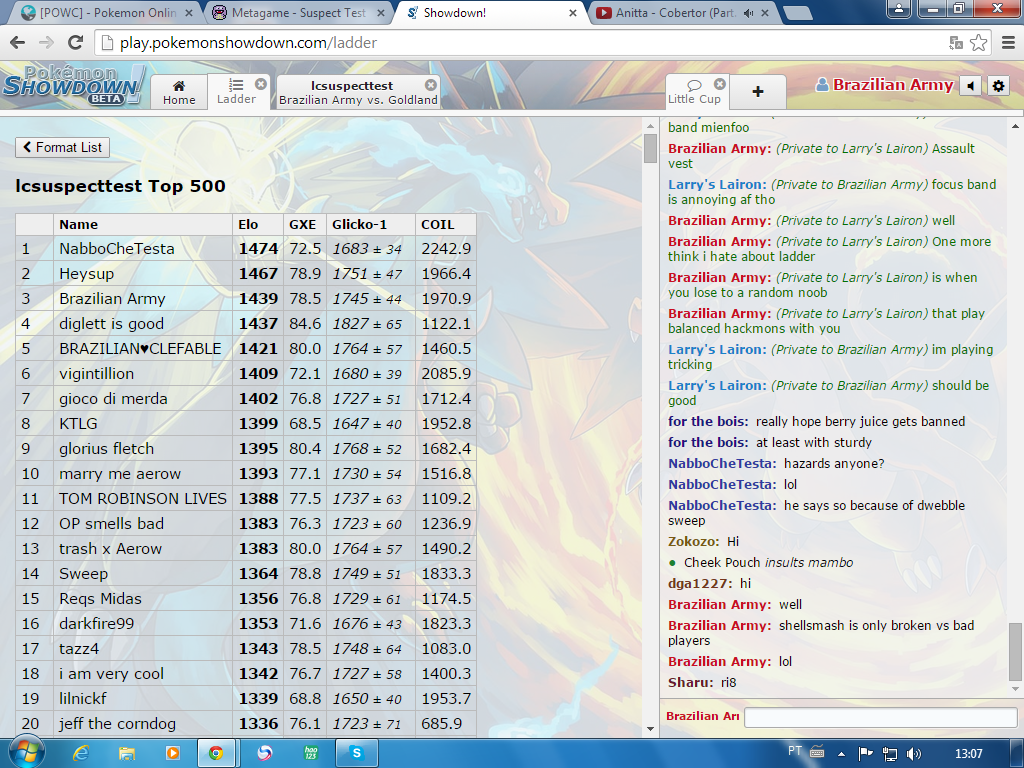The image size is (1024, 768).
Task: Switch to Chrome in the taskbar
Action: [x=216, y=753]
